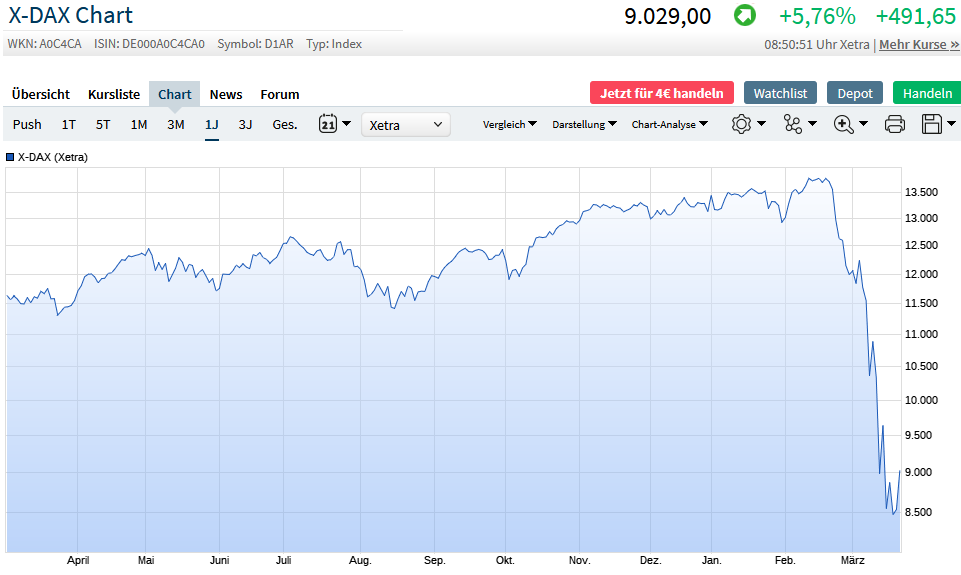Click the Nov. month label
The width and height of the screenshot is (961, 575).
tap(579, 560)
